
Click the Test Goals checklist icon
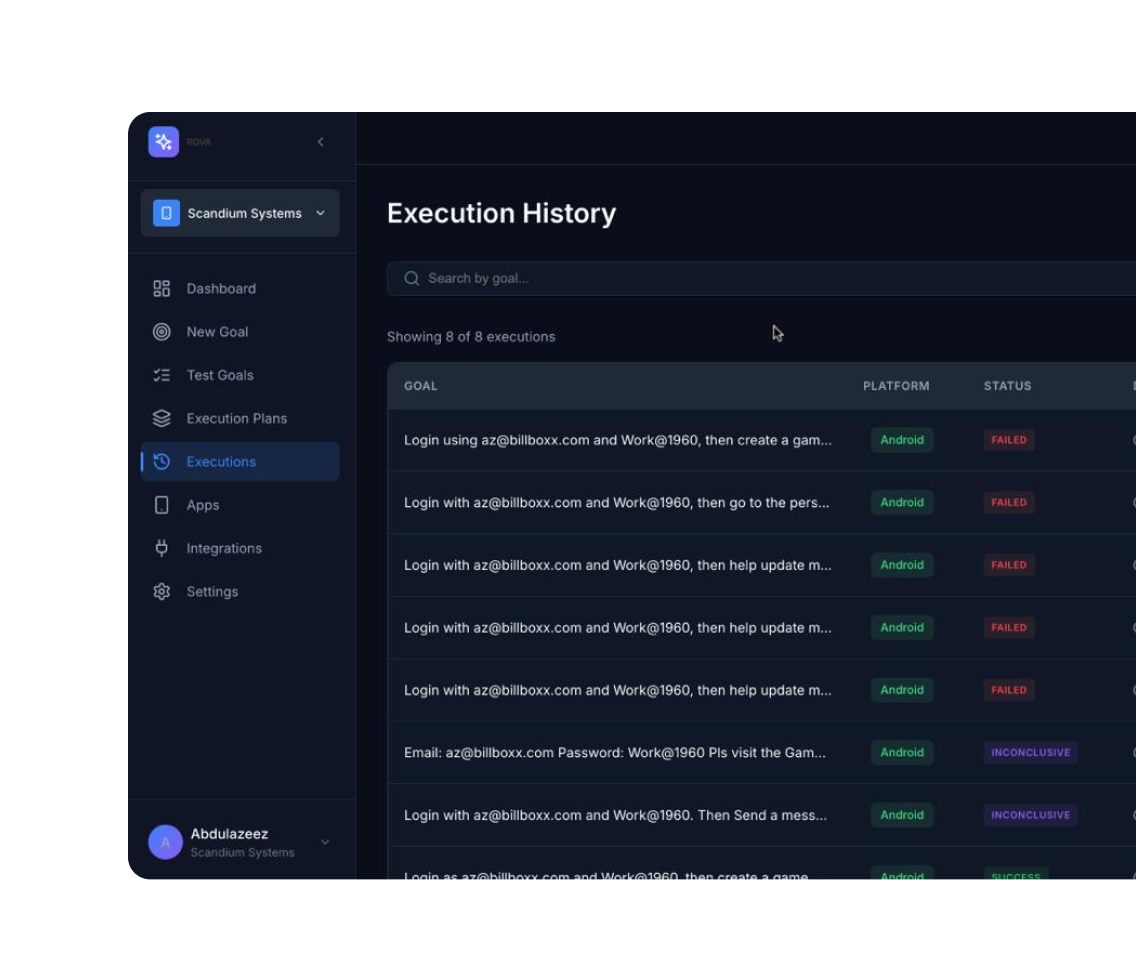162,375
